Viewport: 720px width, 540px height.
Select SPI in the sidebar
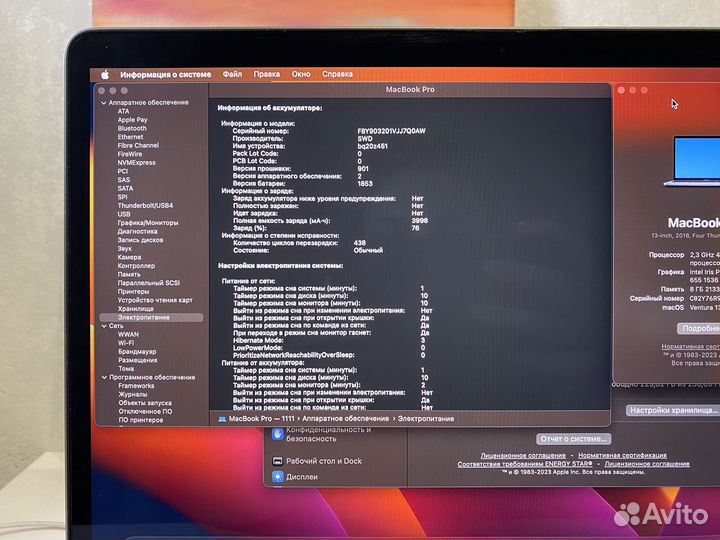[122, 197]
